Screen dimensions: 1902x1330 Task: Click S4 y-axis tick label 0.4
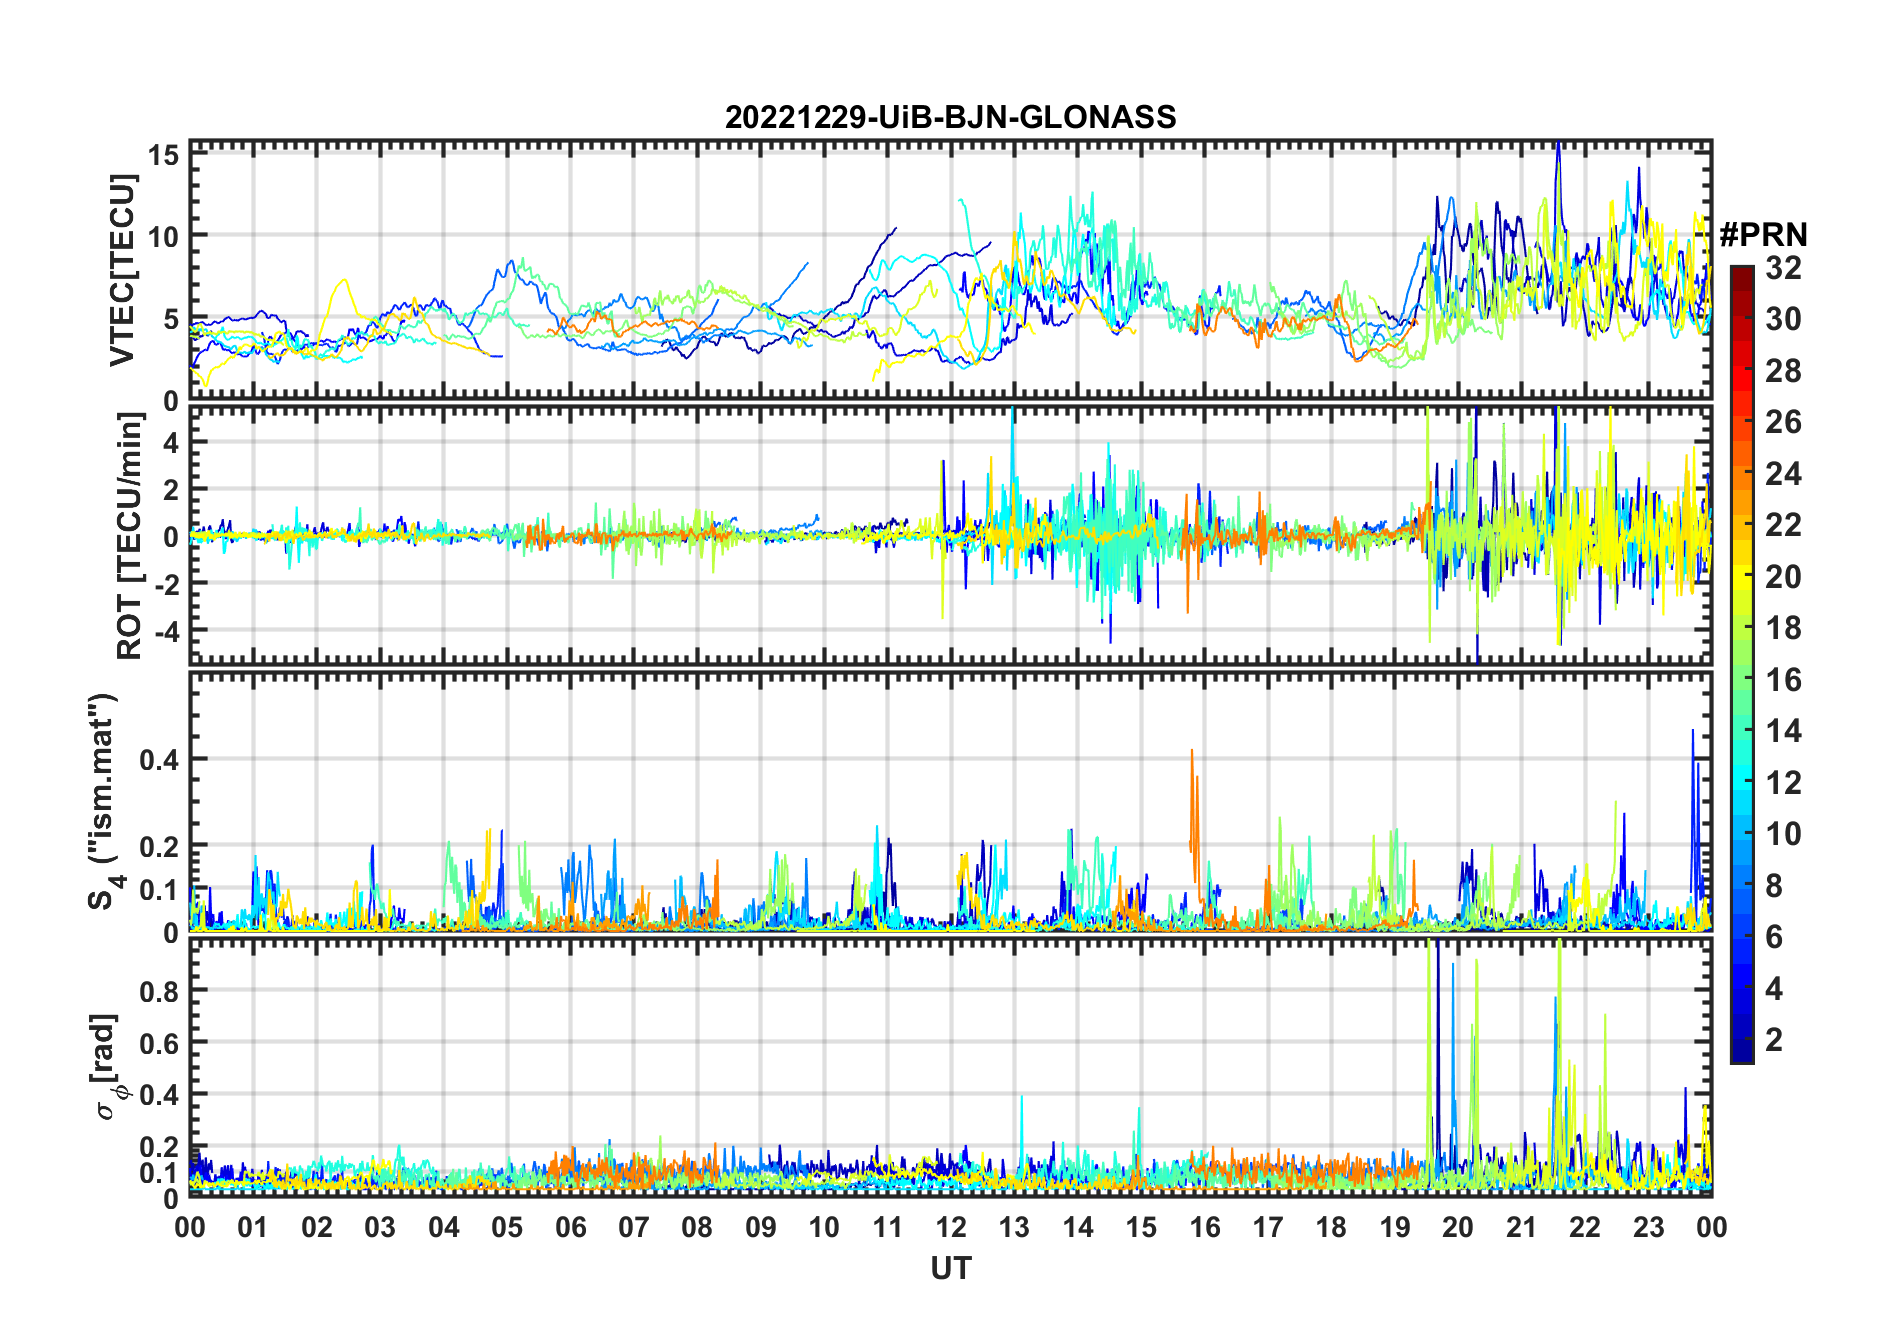(x=160, y=760)
